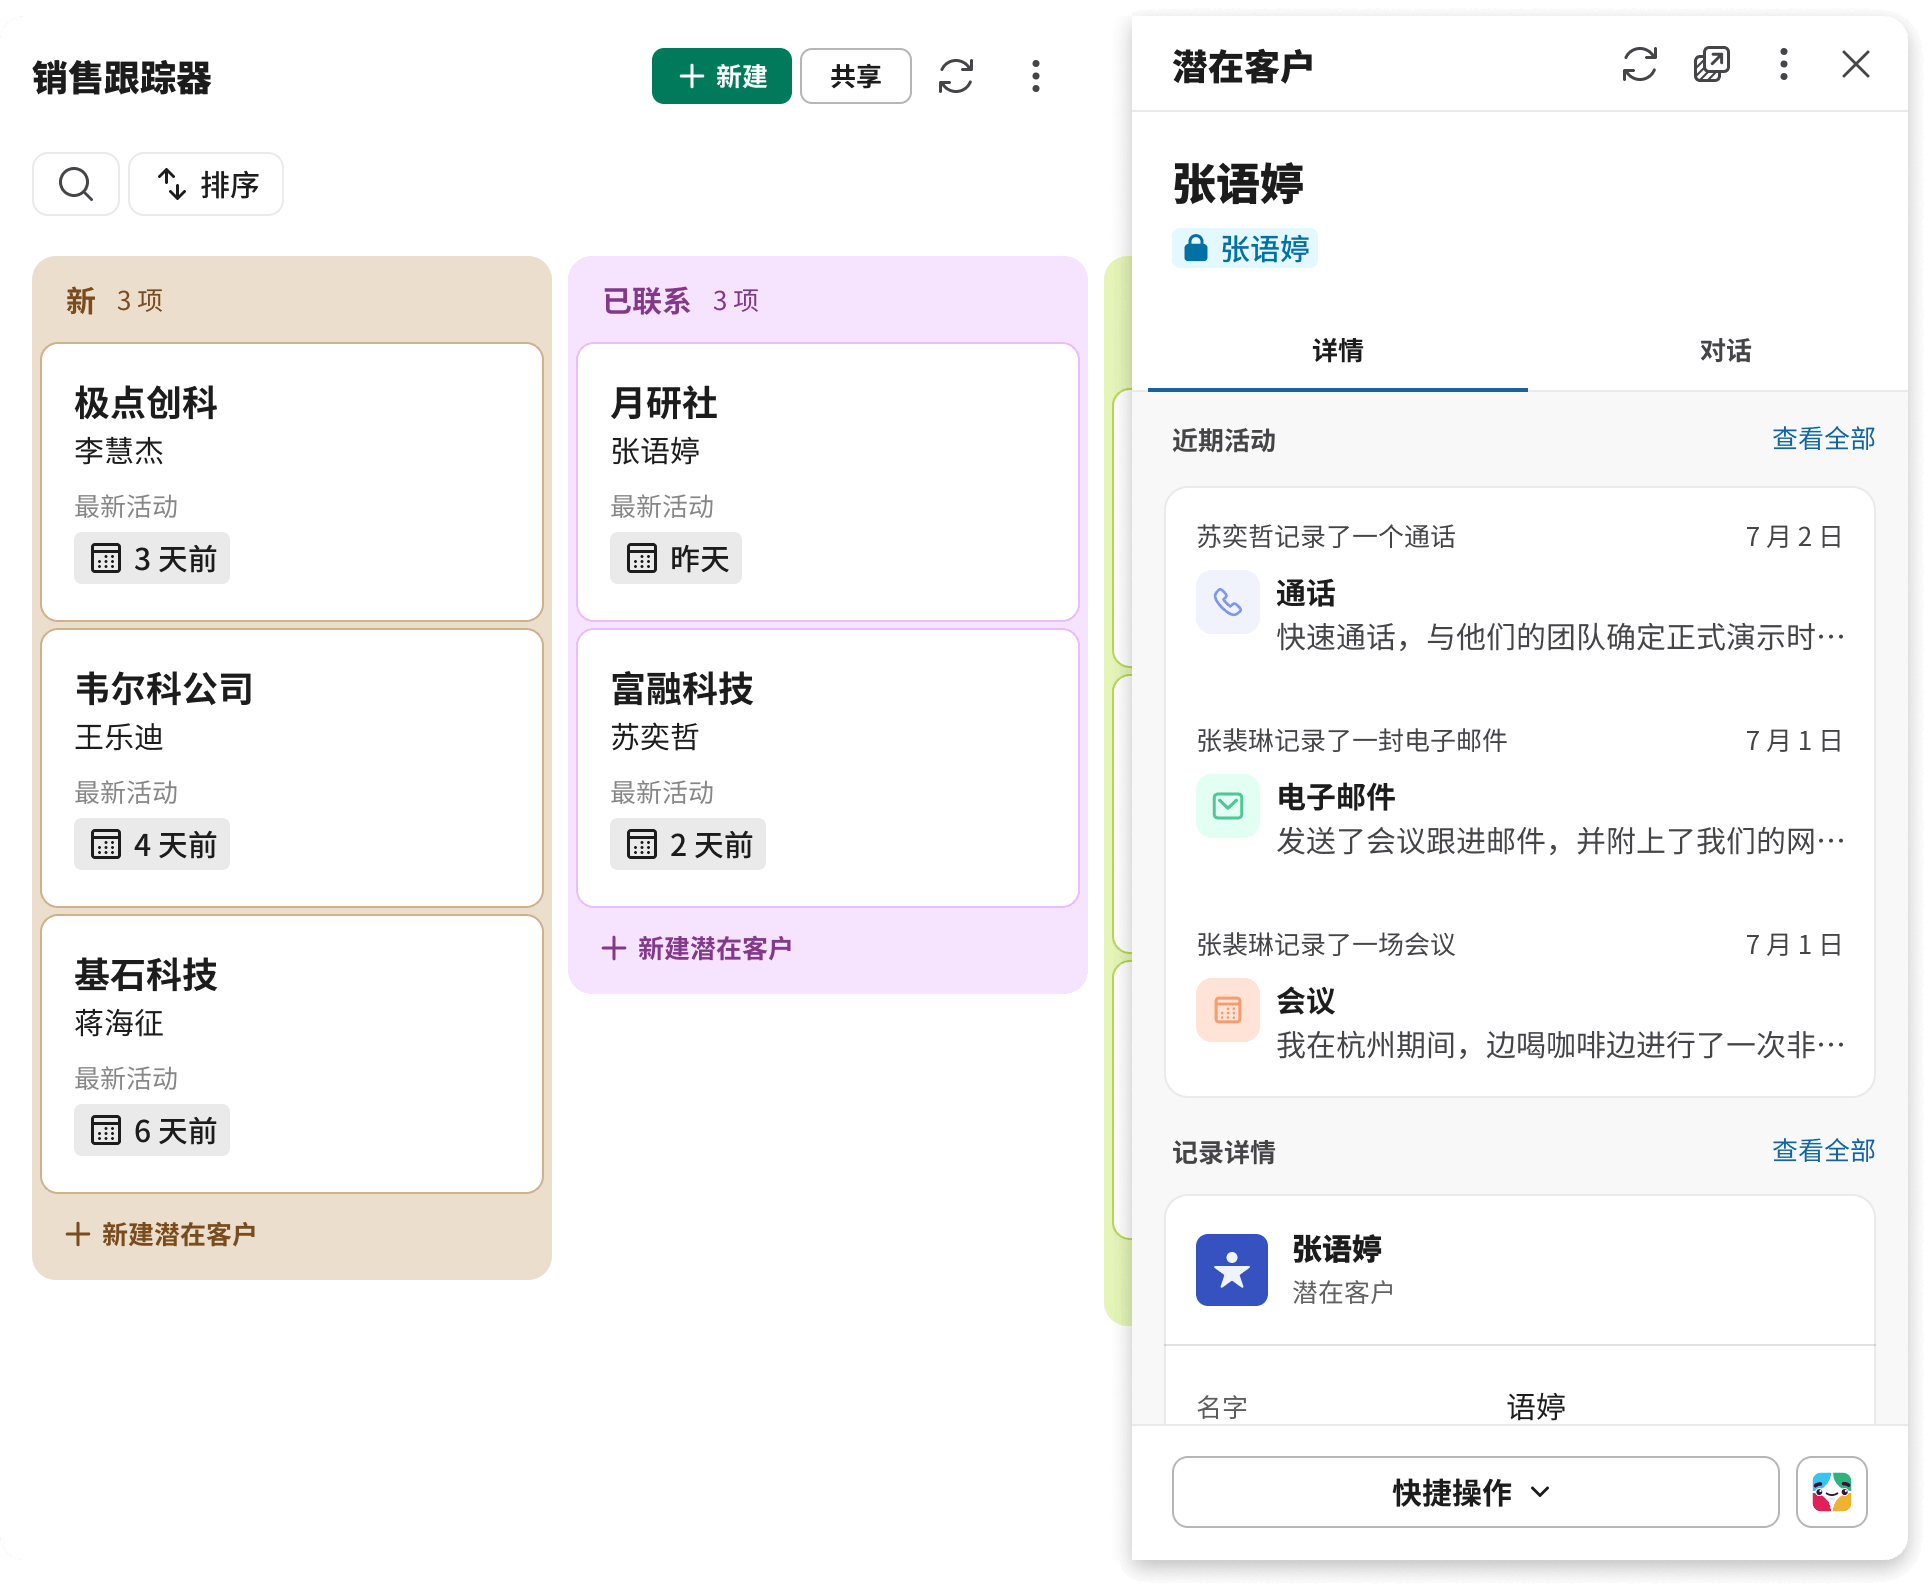Click the contact name 李慧杰

119,451
